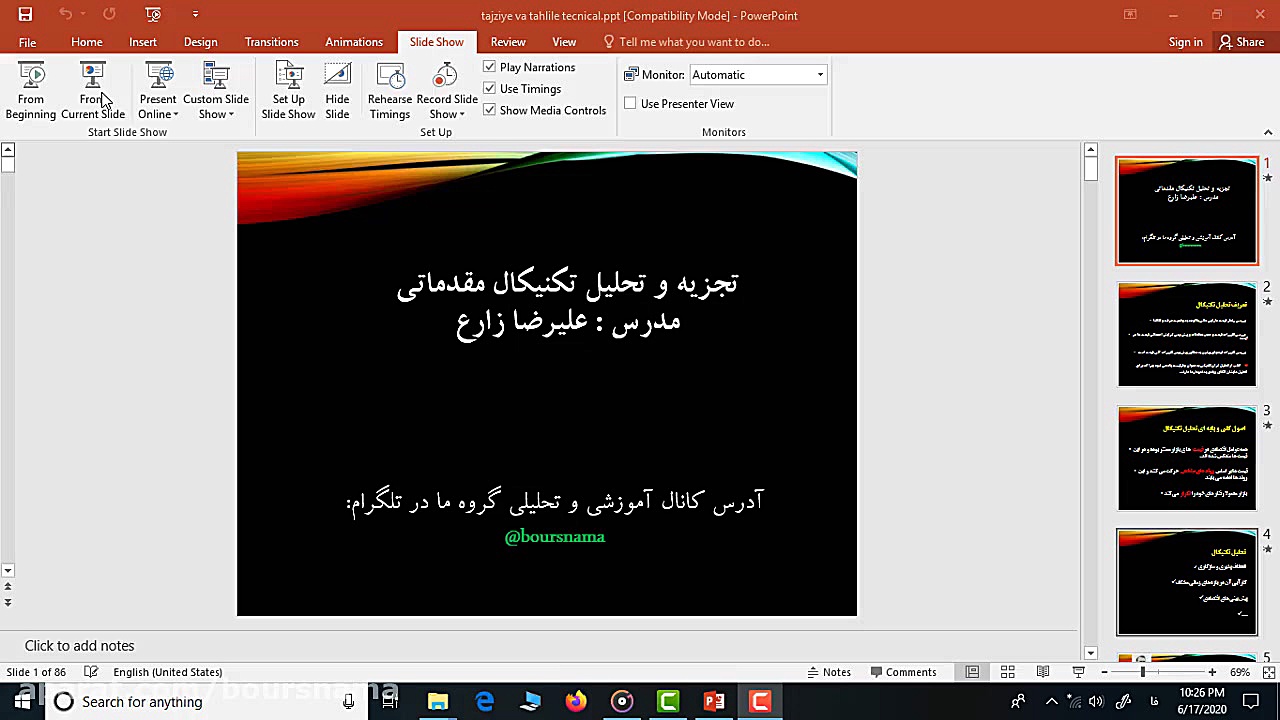Open the Review ribbon tab
The height and width of the screenshot is (720, 1280).
pyautogui.click(x=508, y=41)
